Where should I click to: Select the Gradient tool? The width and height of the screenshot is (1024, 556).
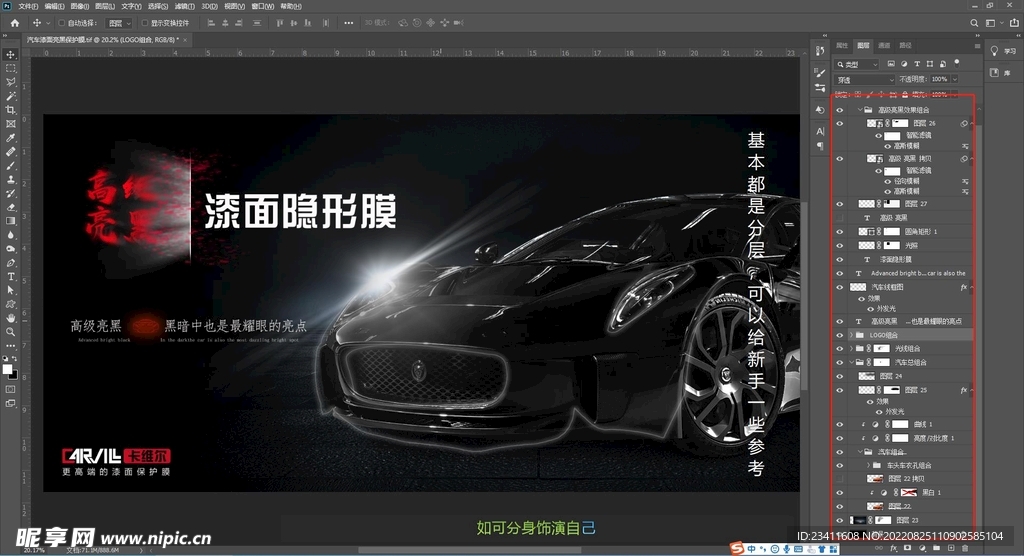click(11, 220)
